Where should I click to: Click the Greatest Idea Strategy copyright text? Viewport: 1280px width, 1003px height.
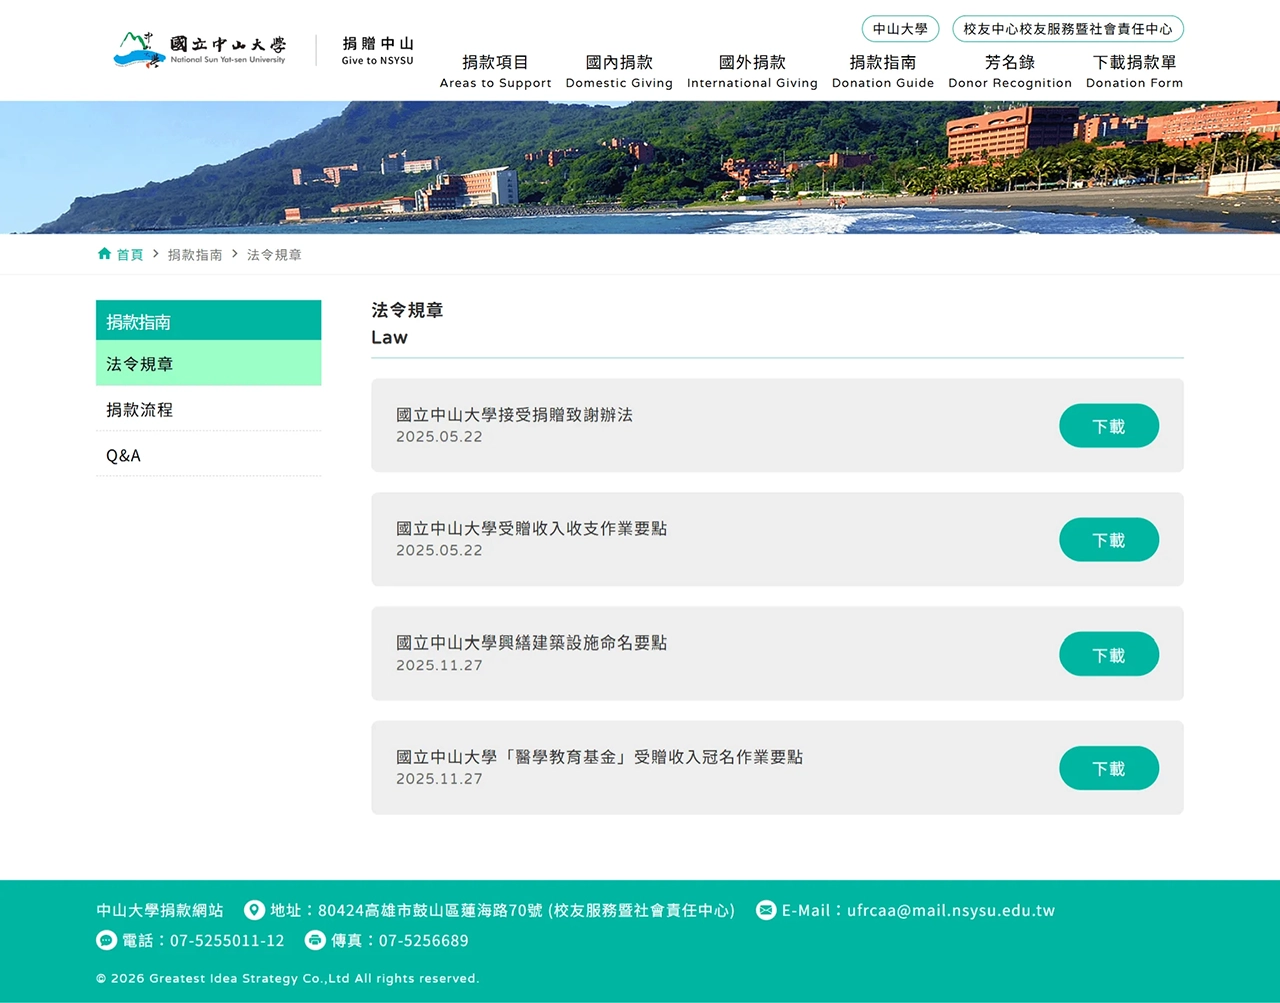[288, 978]
